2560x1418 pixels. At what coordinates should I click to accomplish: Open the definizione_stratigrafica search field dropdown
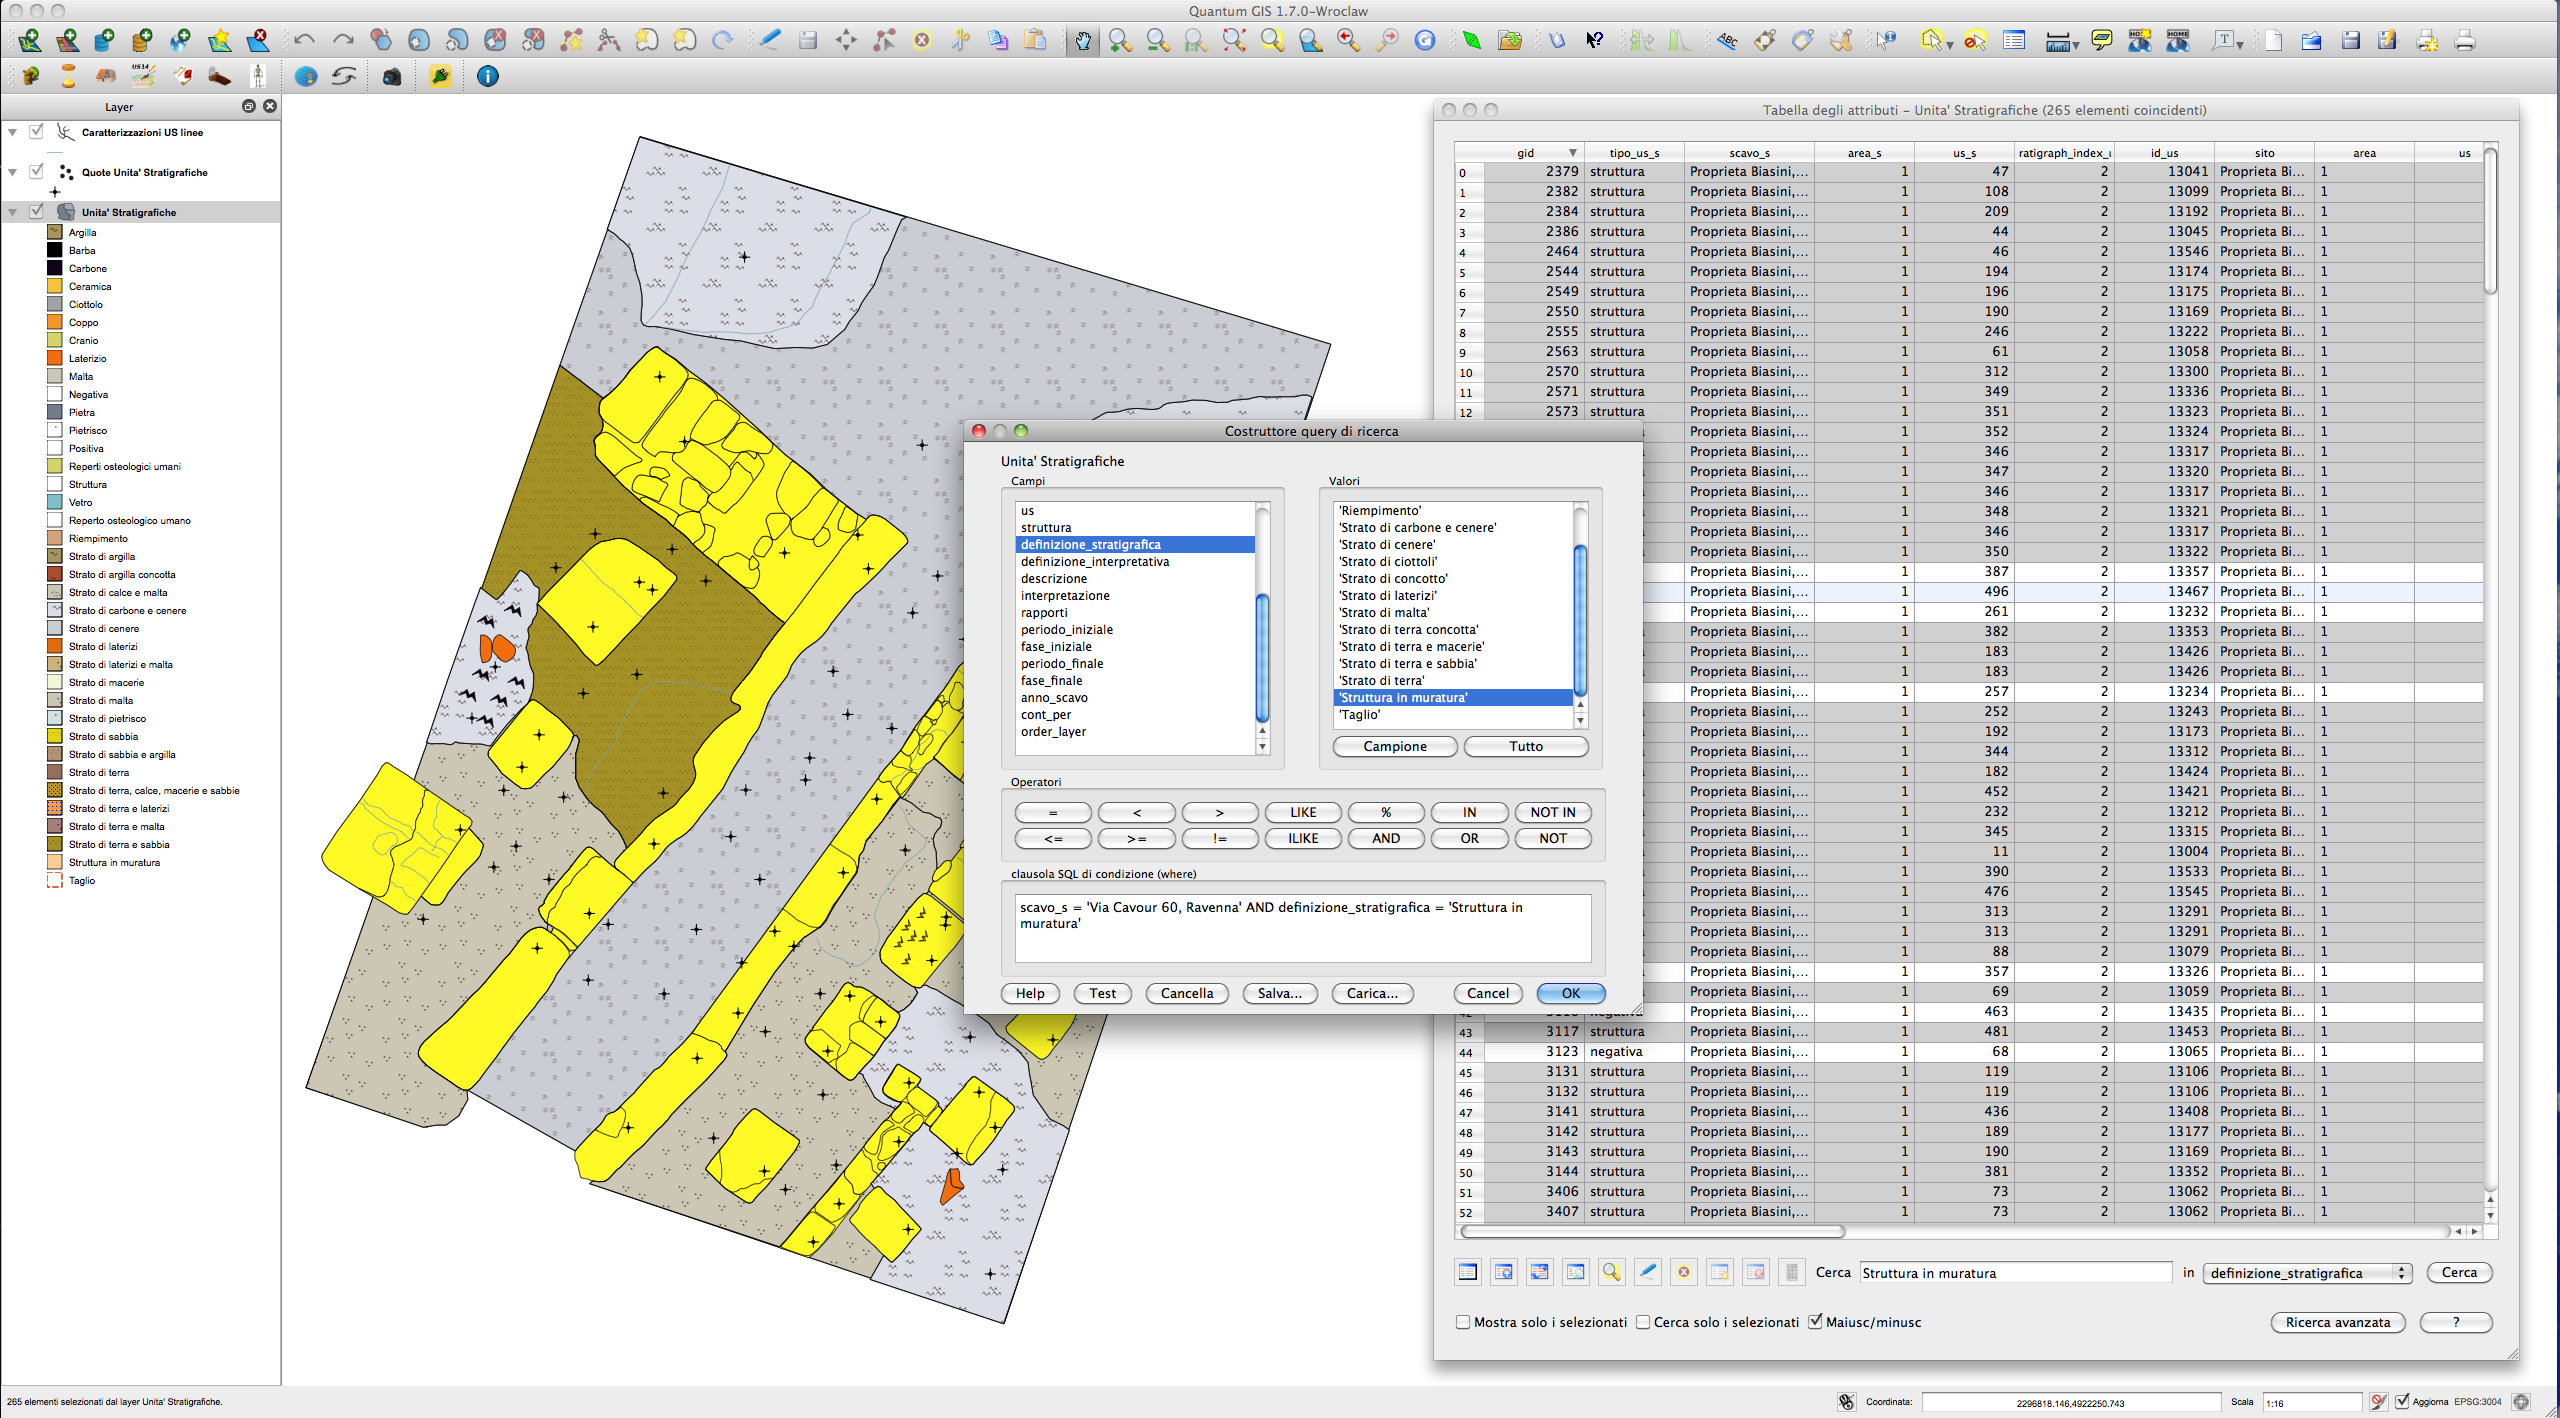tap(2308, 1273)
